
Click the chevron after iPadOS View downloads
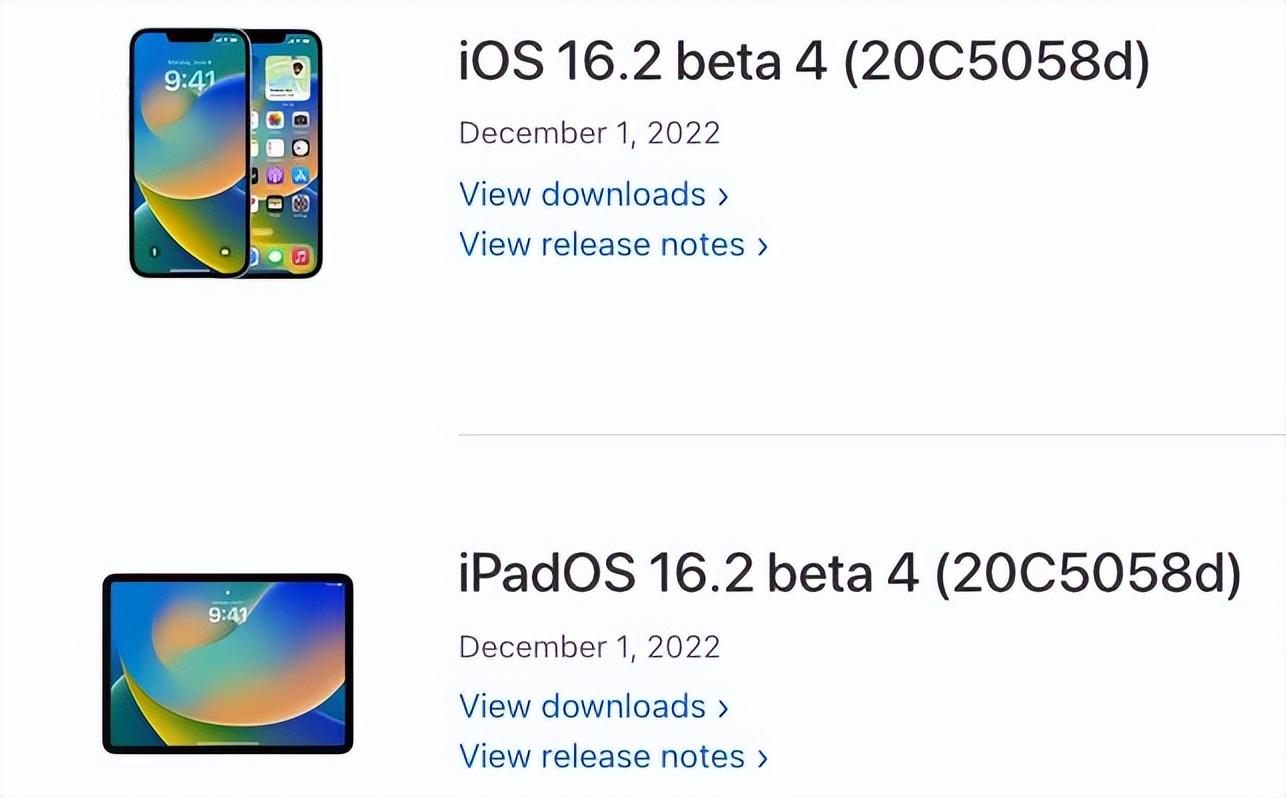tap(724, 707)
